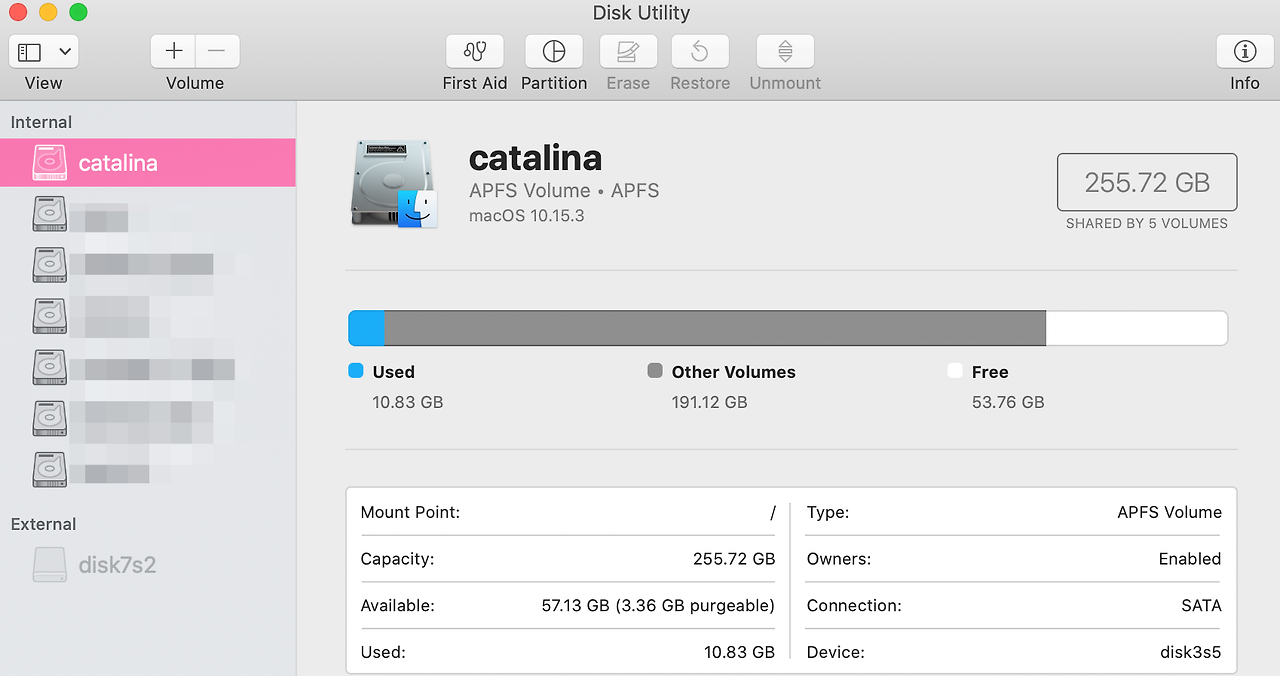Open the Partition tool

(x=554, y=51)
